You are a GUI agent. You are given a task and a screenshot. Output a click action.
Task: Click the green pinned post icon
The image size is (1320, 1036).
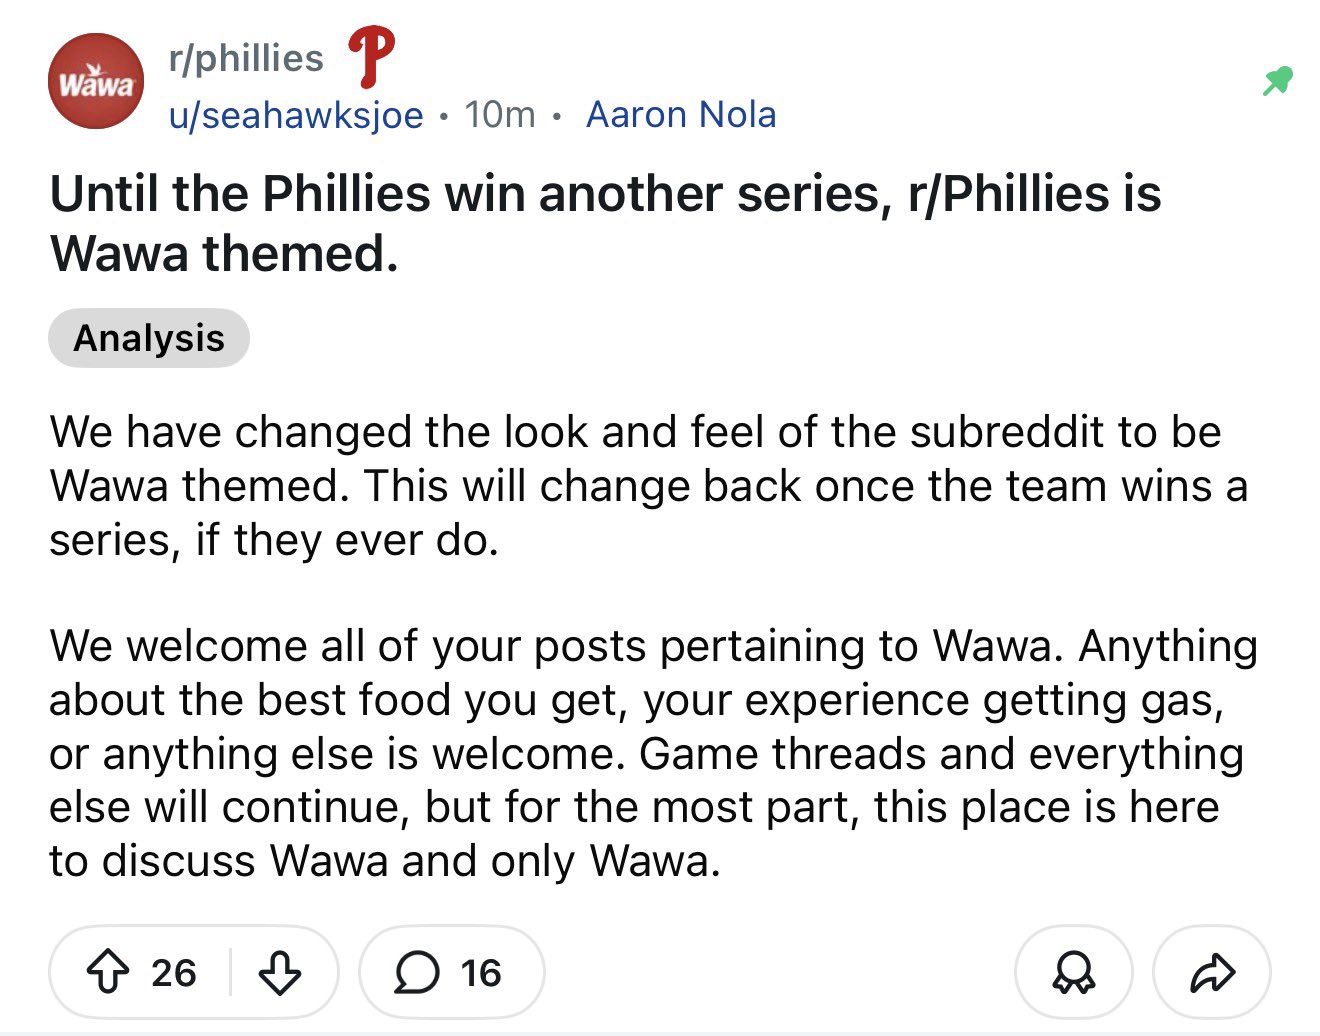click(1277, 81)
